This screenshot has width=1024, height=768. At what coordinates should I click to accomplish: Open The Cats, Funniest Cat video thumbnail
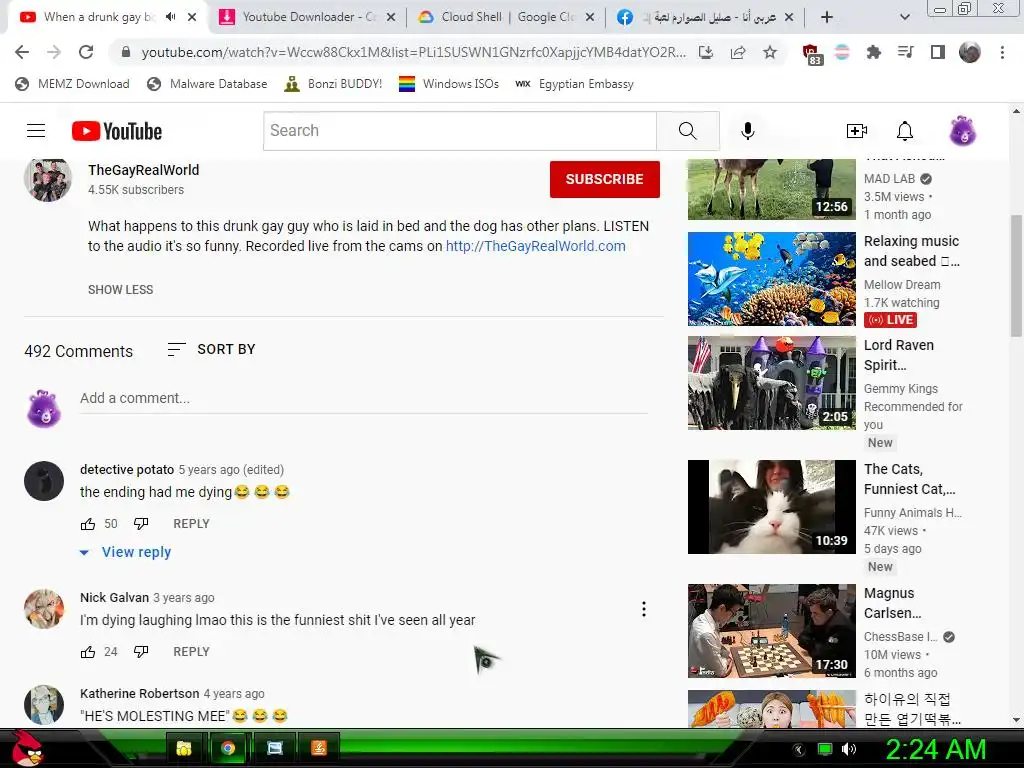point(771,507)
